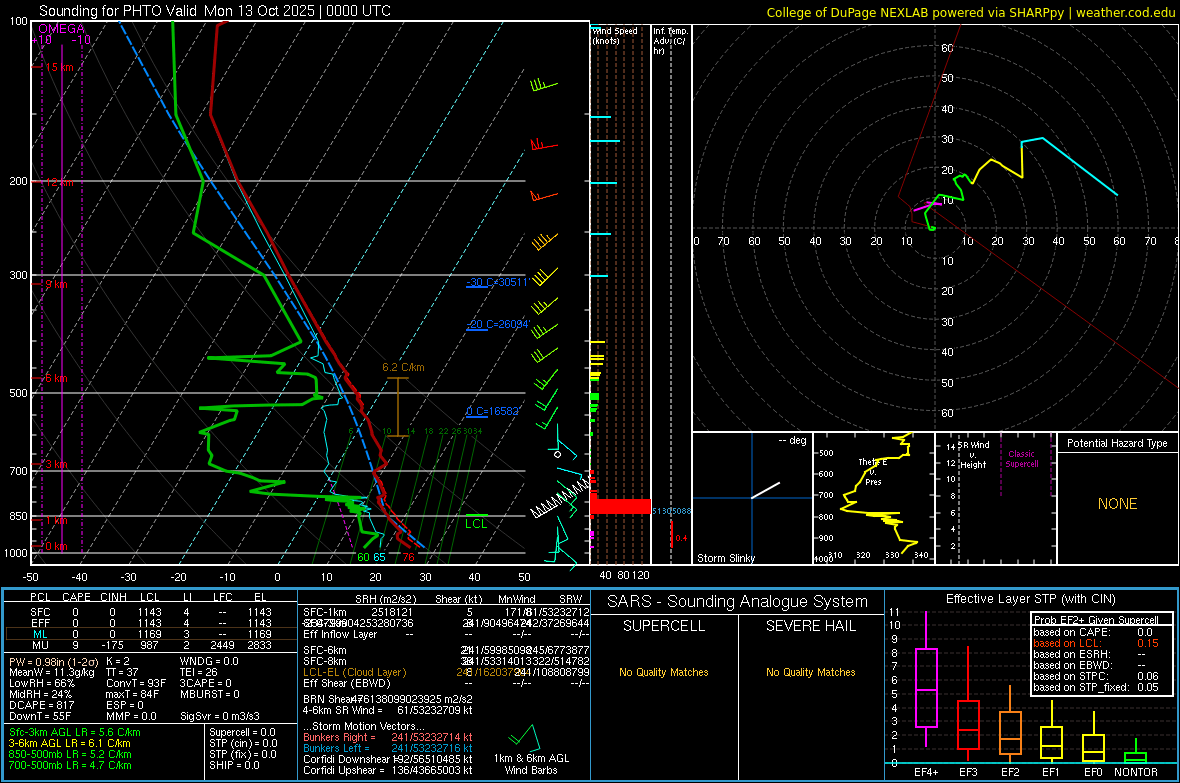This screenshot has height=783, width=1180.
Task: Click the weather.cod.edu NEXLAB credit text
Action: pos(970,12)
